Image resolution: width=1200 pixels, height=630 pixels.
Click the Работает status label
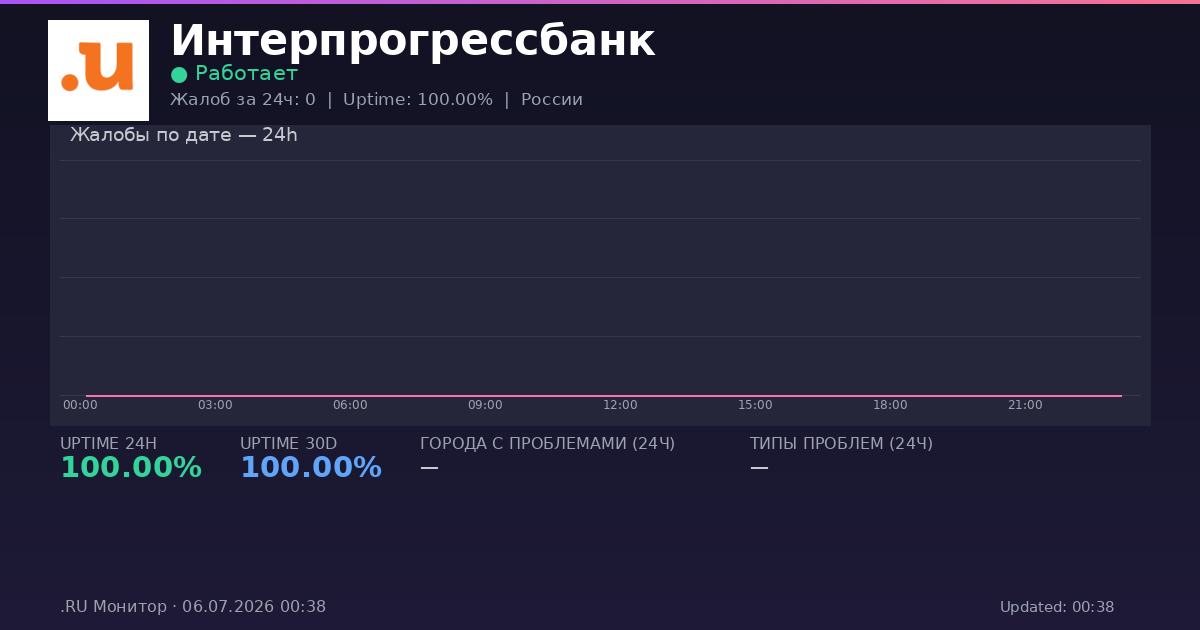[x=246, y=74]
